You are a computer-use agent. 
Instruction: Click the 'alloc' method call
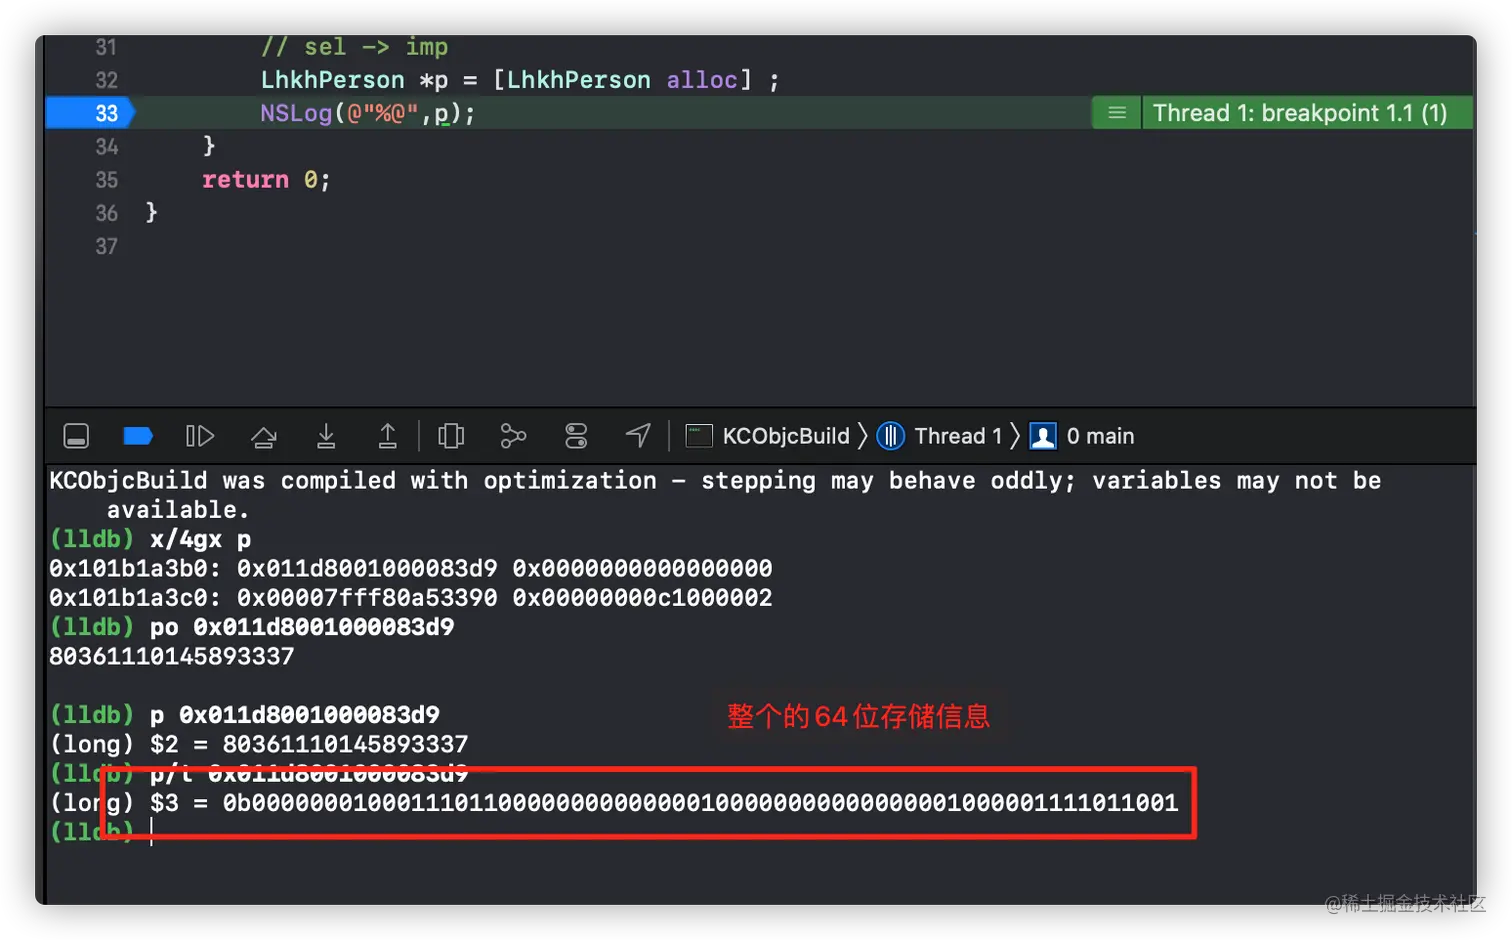[x=702, y=80]
